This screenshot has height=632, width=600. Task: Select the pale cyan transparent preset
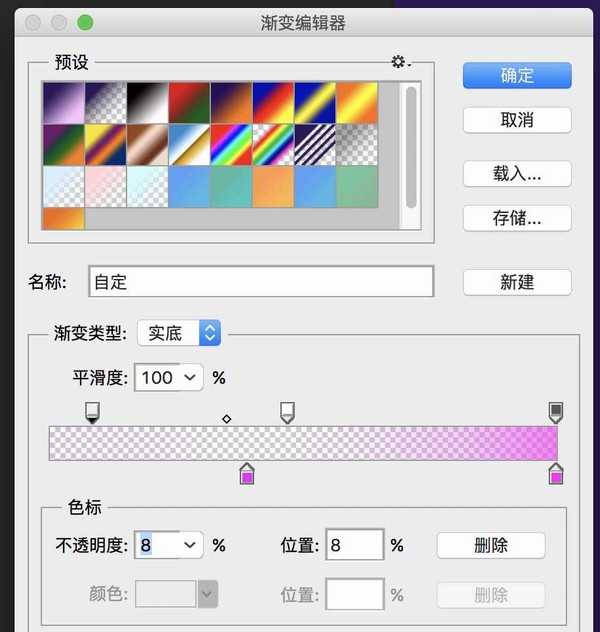[147, 187]
